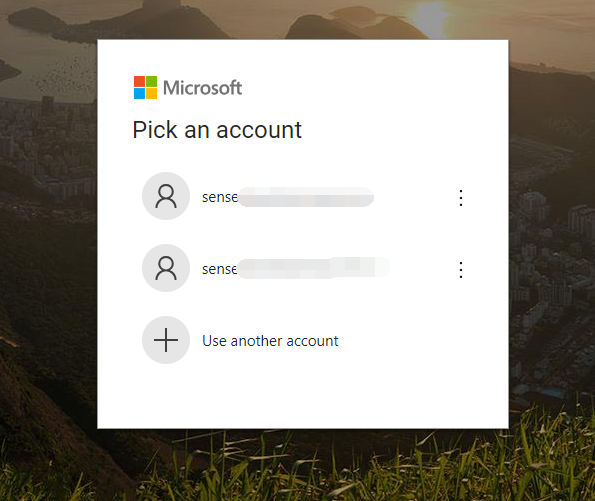595x501 pixels.
Task: Open the three-dot menu for second account
Action: pyautogui.click(x=461, y=270)
